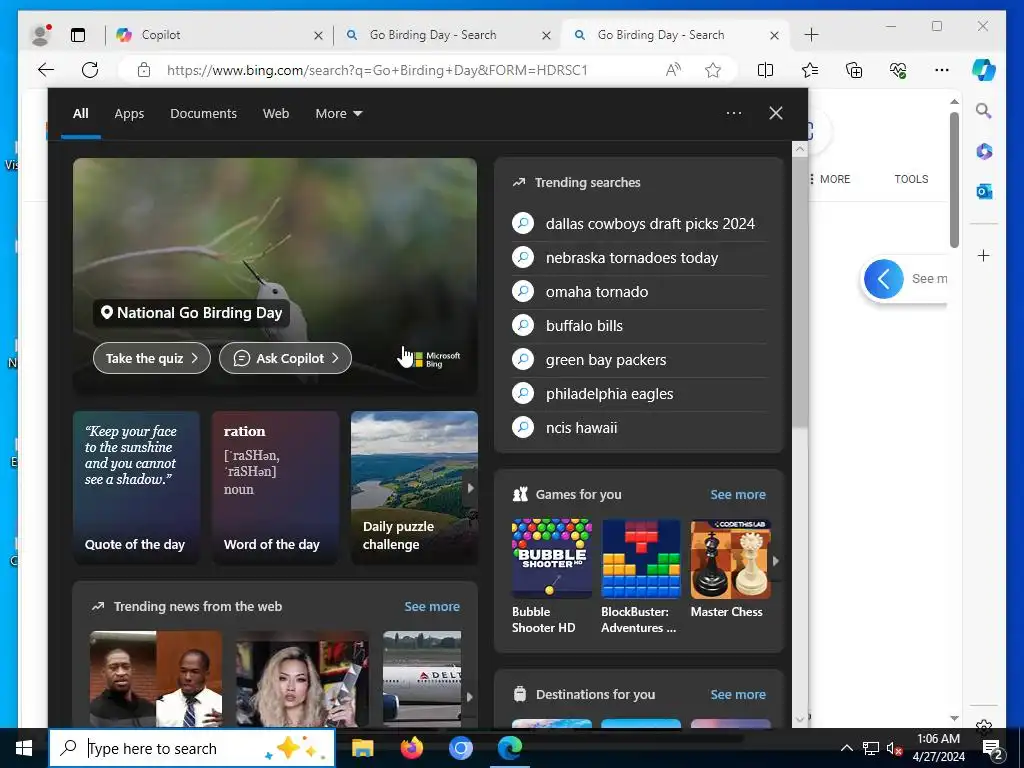Viewport: 1024px width, 768px height.
Task: Expand the More dropdown in search panel
Action: (339, 114)
